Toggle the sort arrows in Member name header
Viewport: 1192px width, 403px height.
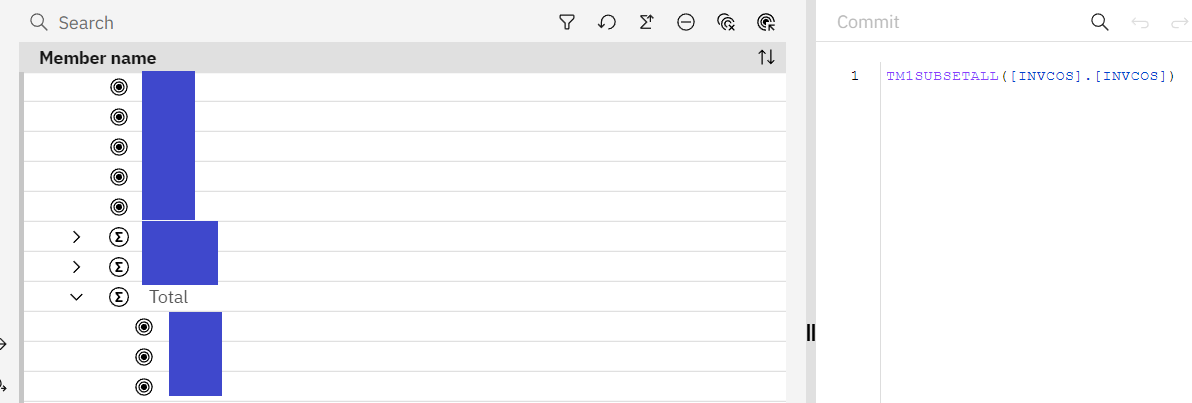pyautogui.click(x=766, y=58)
